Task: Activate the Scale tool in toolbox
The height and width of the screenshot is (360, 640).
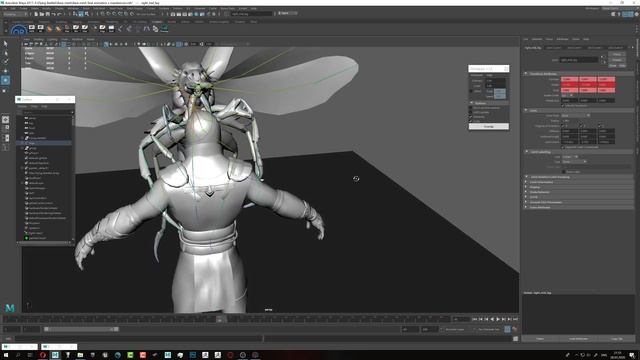Action: point(5,90)
